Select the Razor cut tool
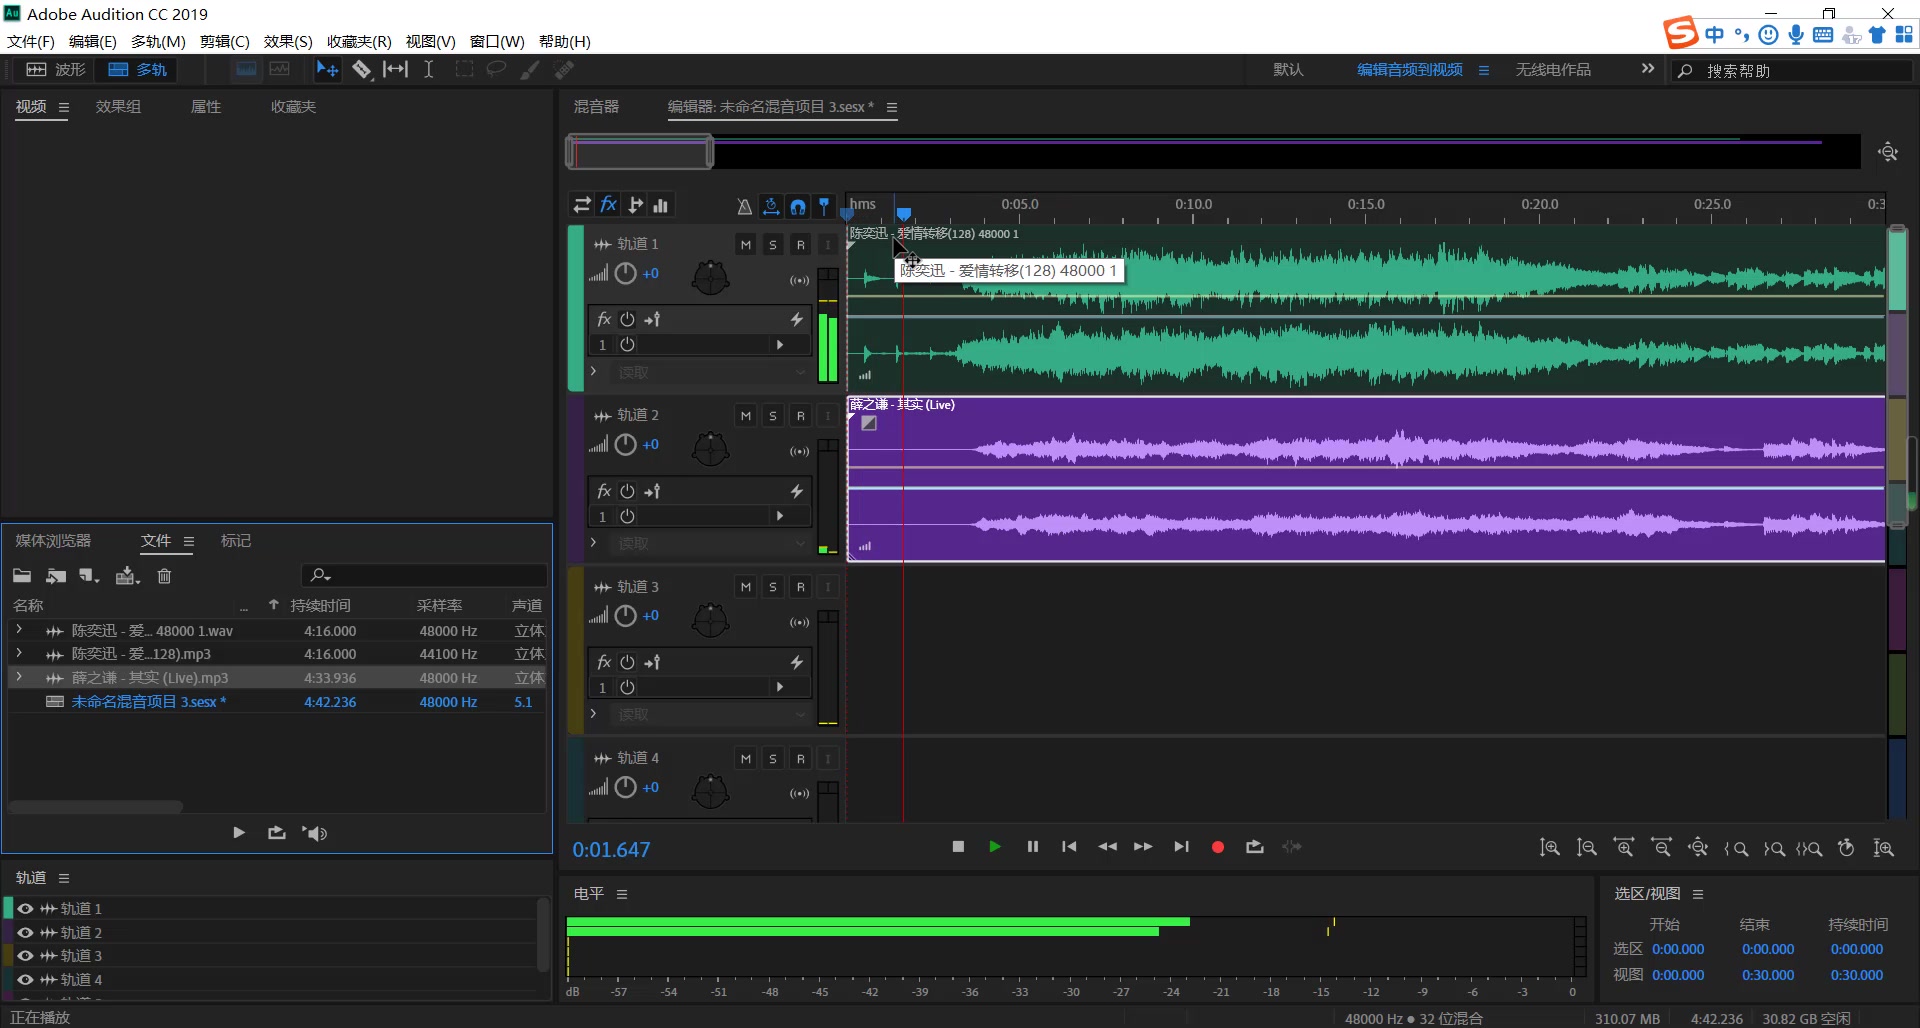The width and height of the screenshot is (1920, 1028). point(362,69)
